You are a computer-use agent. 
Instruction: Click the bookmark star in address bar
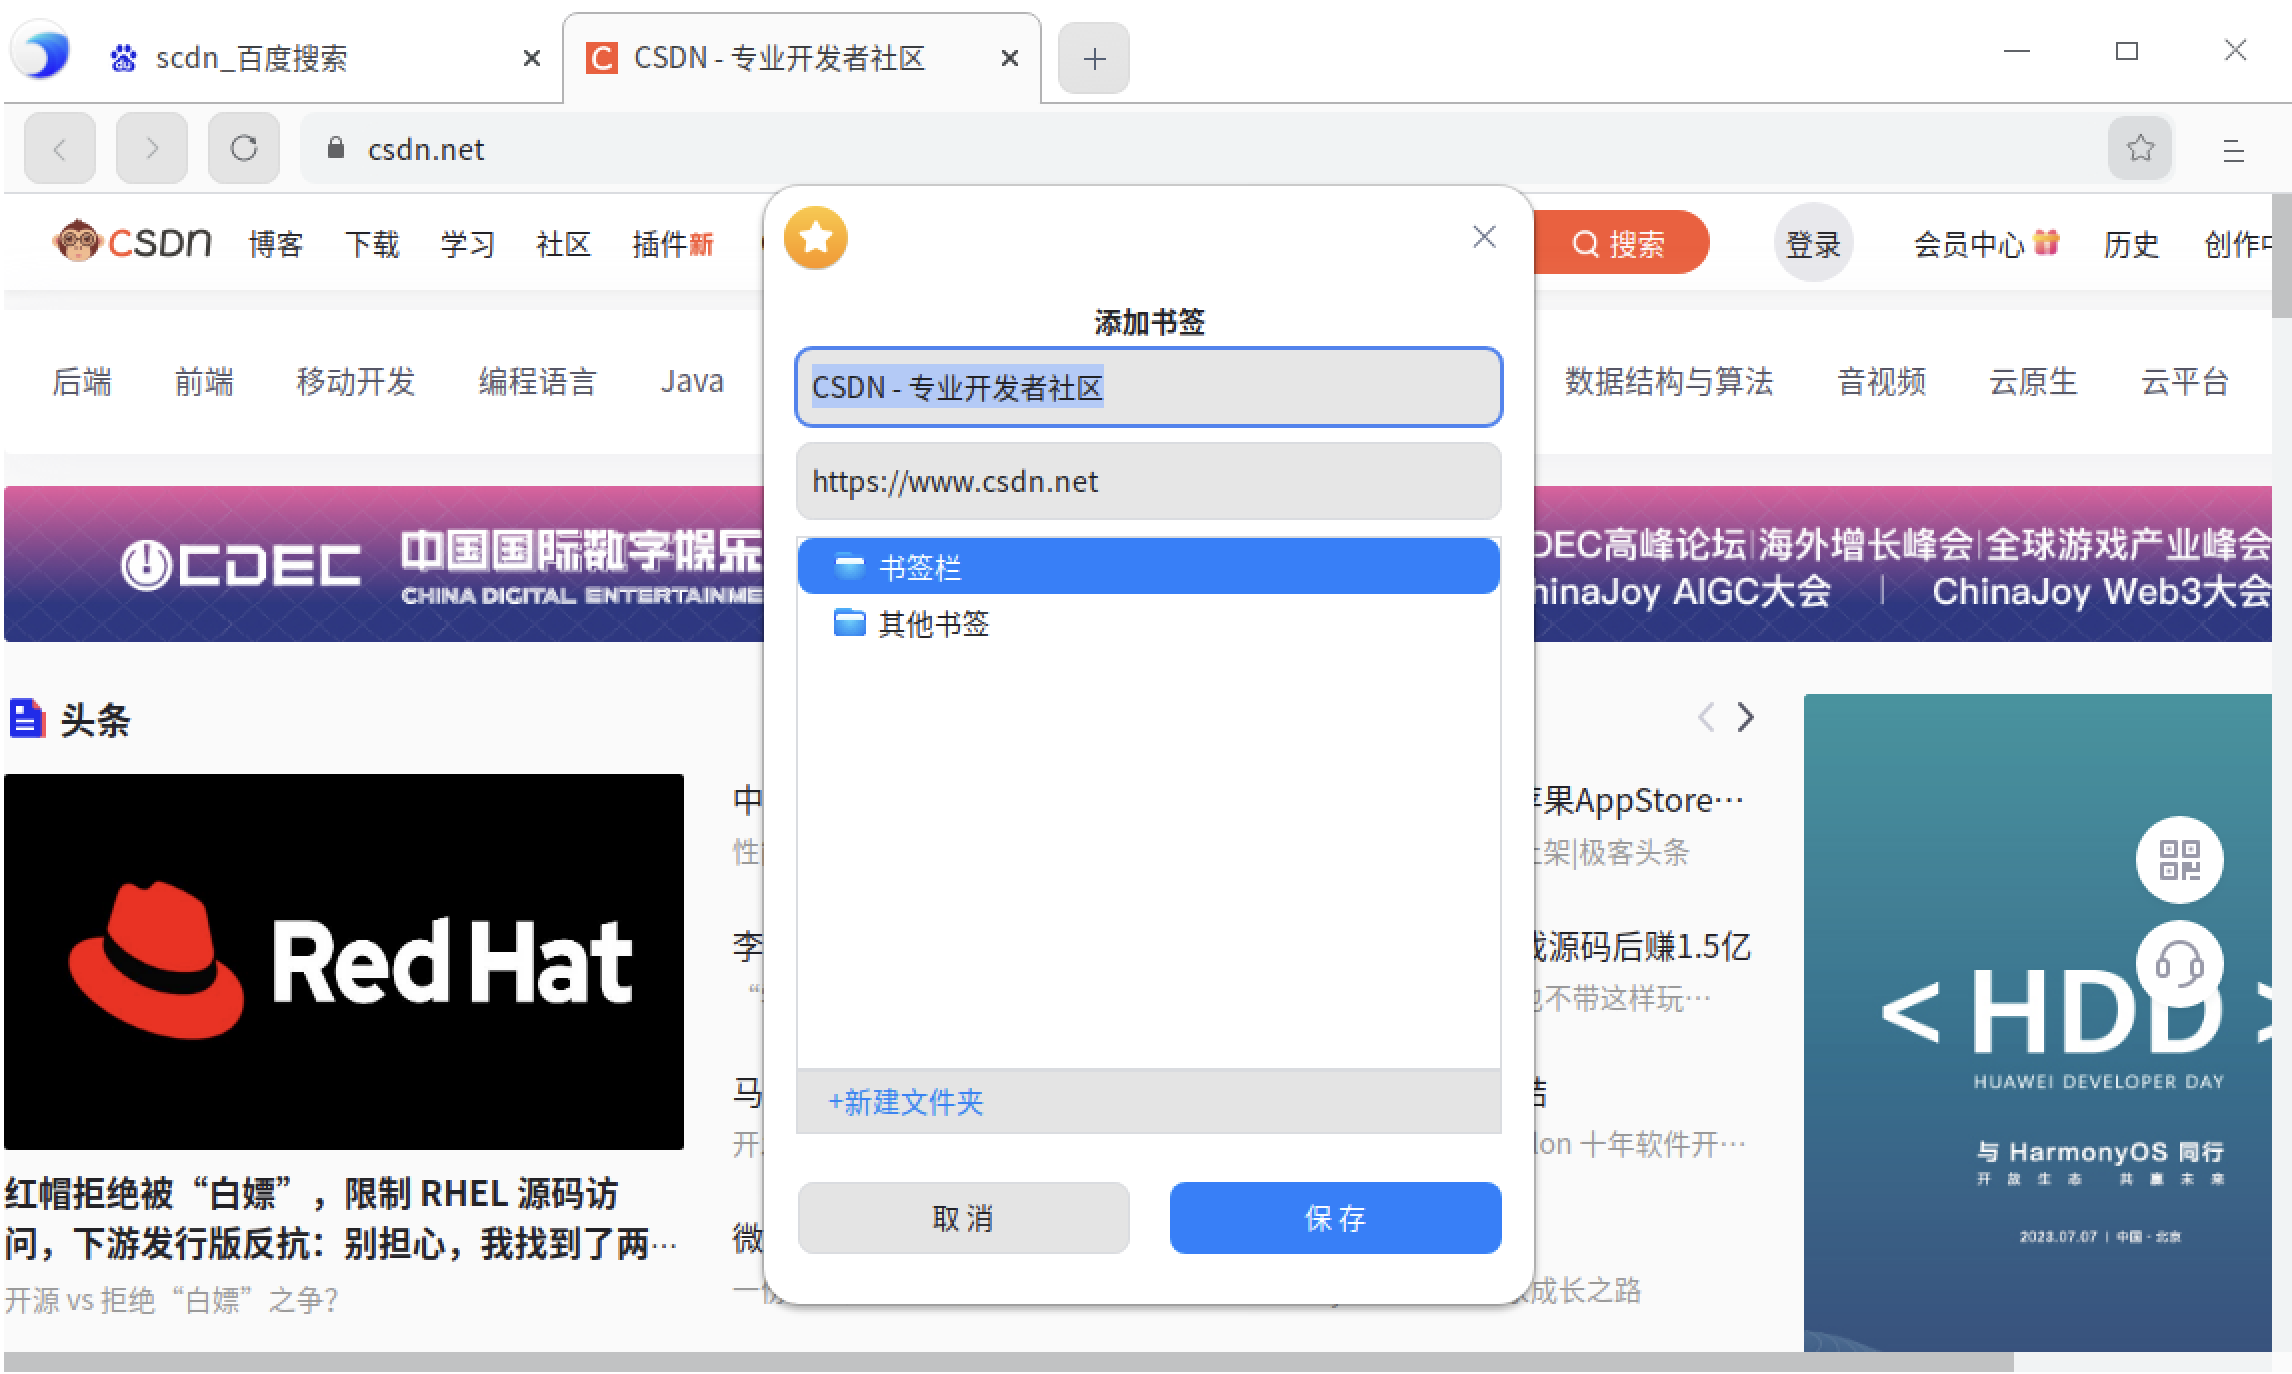coord(2140,149)
